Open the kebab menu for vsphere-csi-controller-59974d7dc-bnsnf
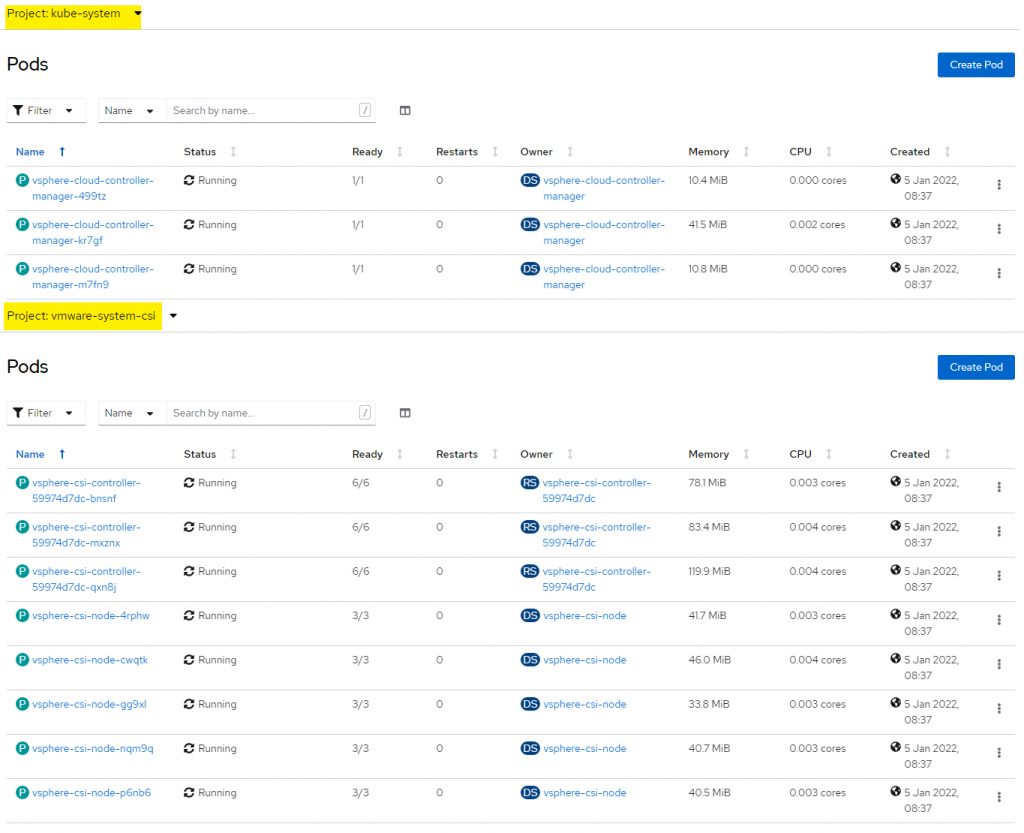The height and width of the screenshot is (833, 1024). click(998, 487)
